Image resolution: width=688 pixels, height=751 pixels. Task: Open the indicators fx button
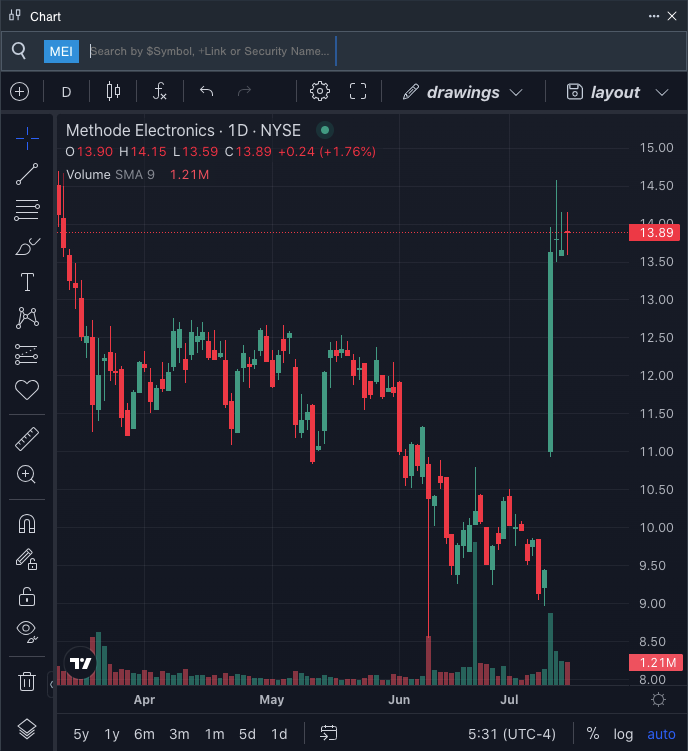click(x=159, y=92)
